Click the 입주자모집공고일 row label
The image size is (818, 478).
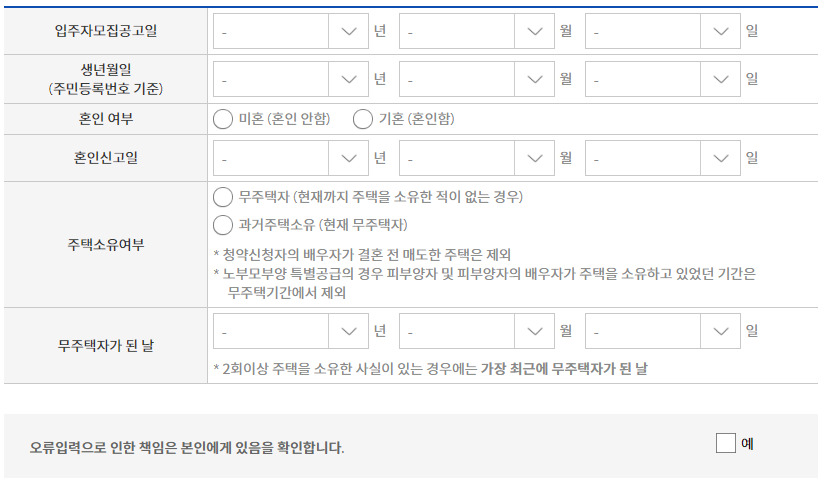[x=106, y=31]
